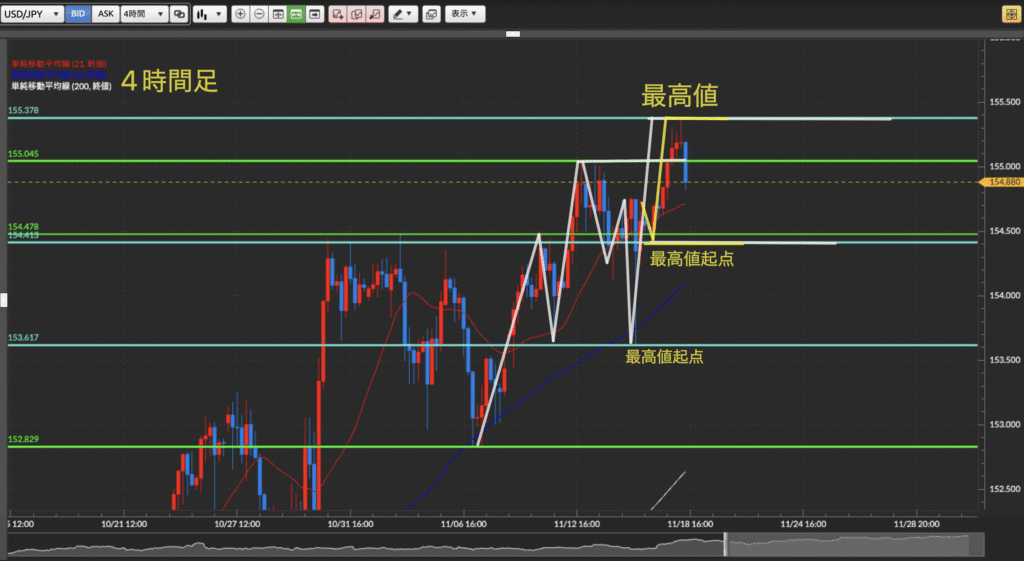Image resolution: width=1024 pixels, height=561 pixels.
Task: Click the third pink order tool icon
Action: click(x=374, y=15)
